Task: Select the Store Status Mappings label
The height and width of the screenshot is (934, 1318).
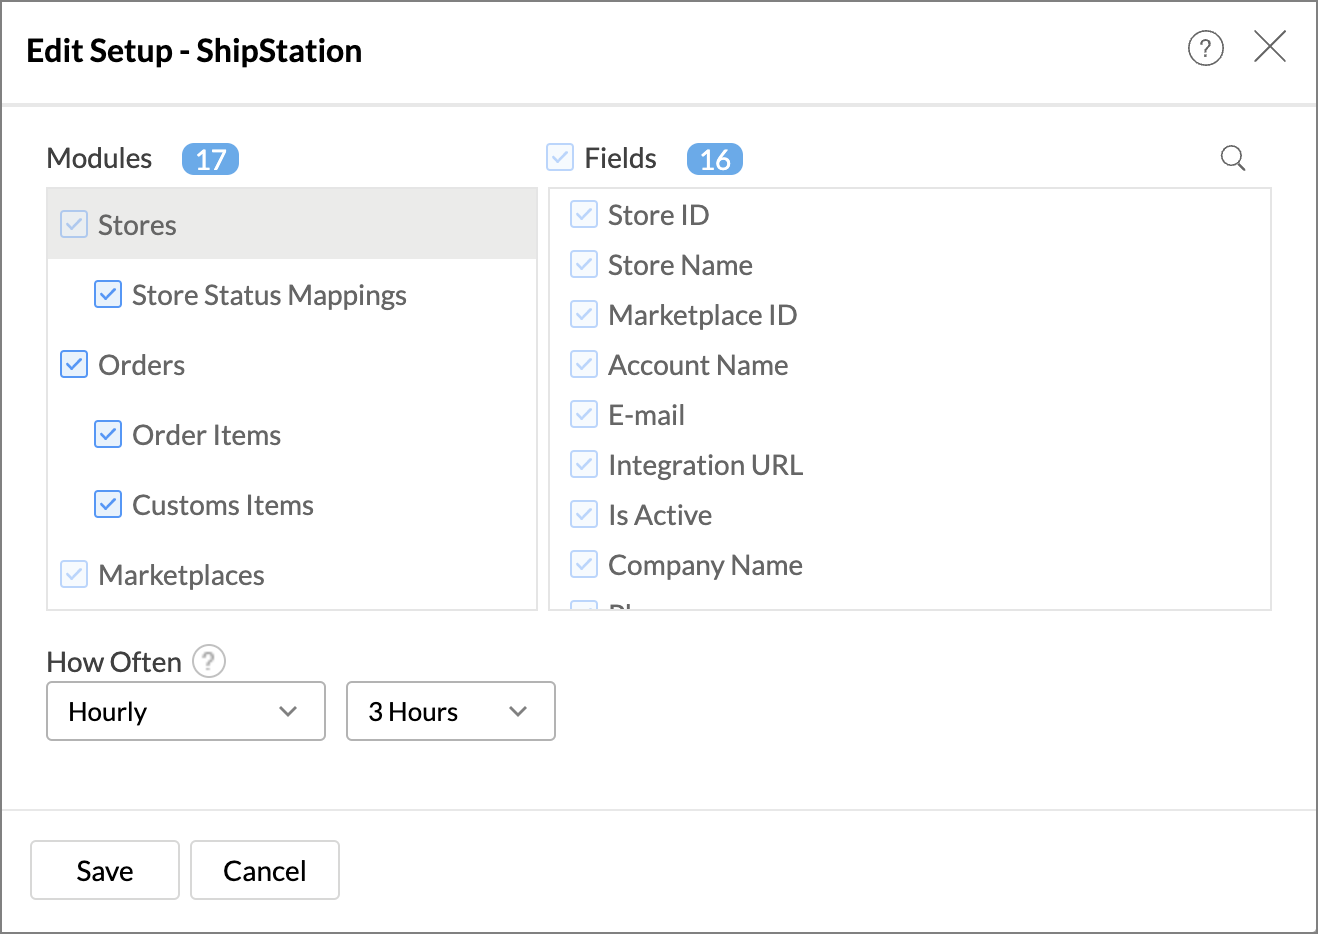Action: [x=269, y=295]
